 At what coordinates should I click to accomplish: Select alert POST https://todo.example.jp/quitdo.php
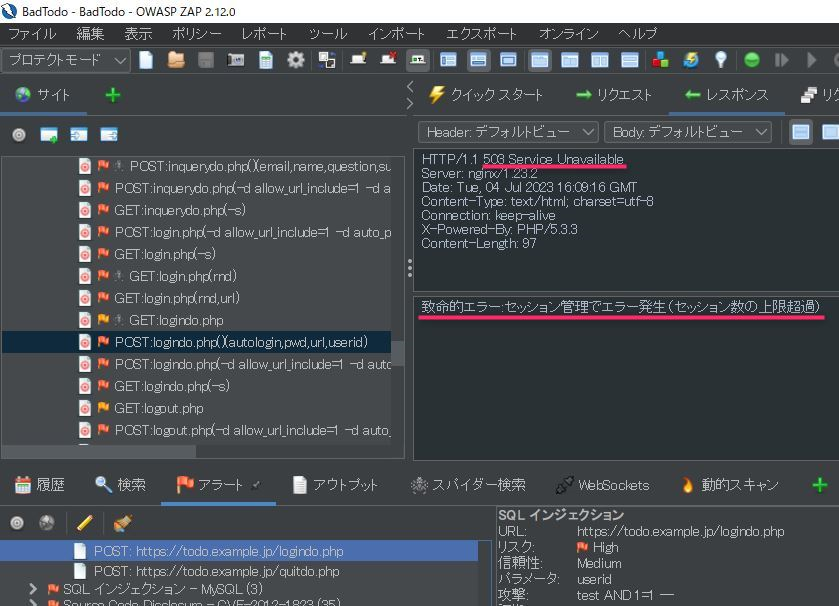[x=217, y=571]
